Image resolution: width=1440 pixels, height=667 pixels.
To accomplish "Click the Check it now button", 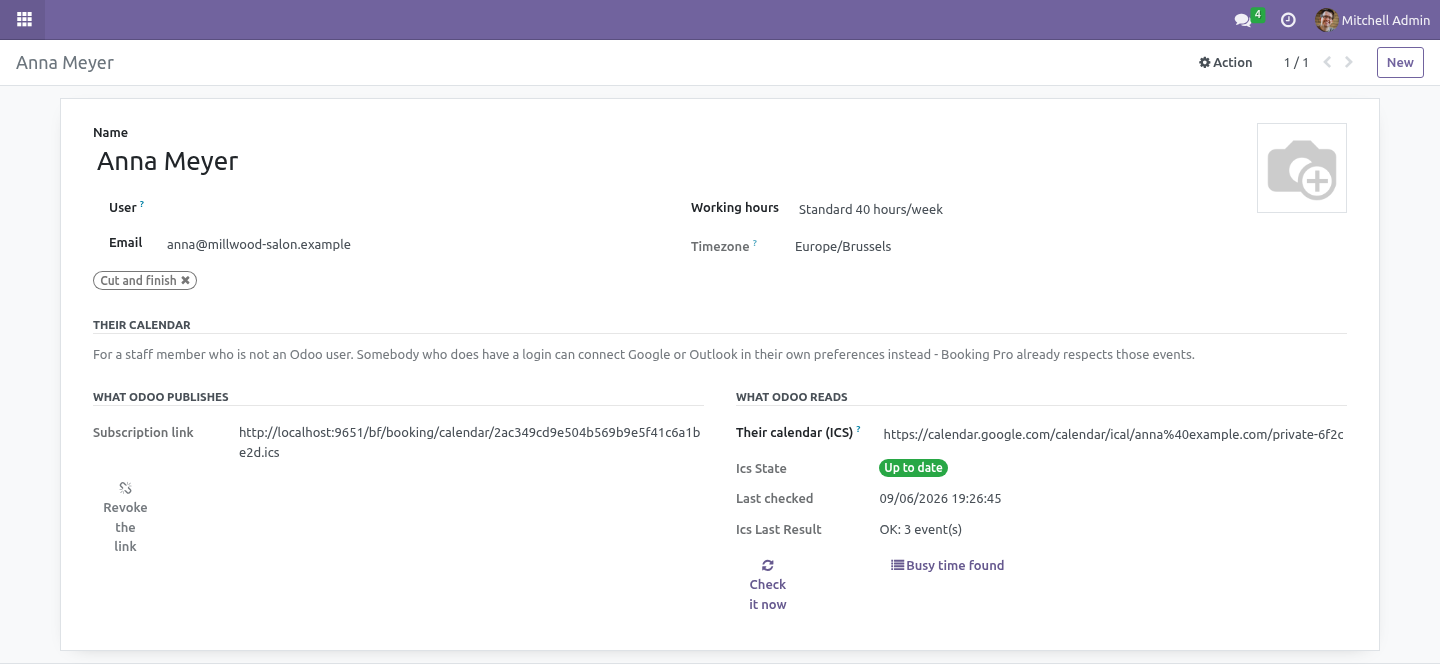I will [x=768, y=585].
